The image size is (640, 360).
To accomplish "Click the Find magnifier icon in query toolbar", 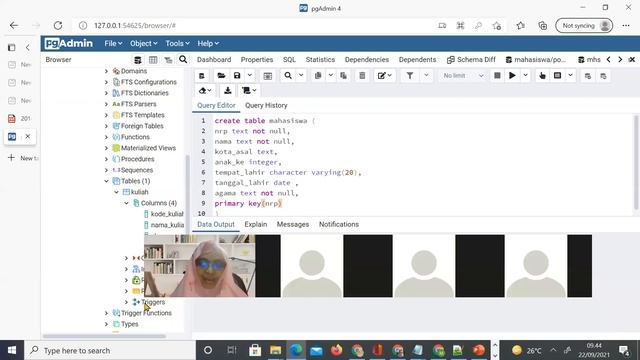I will point(288,76).
